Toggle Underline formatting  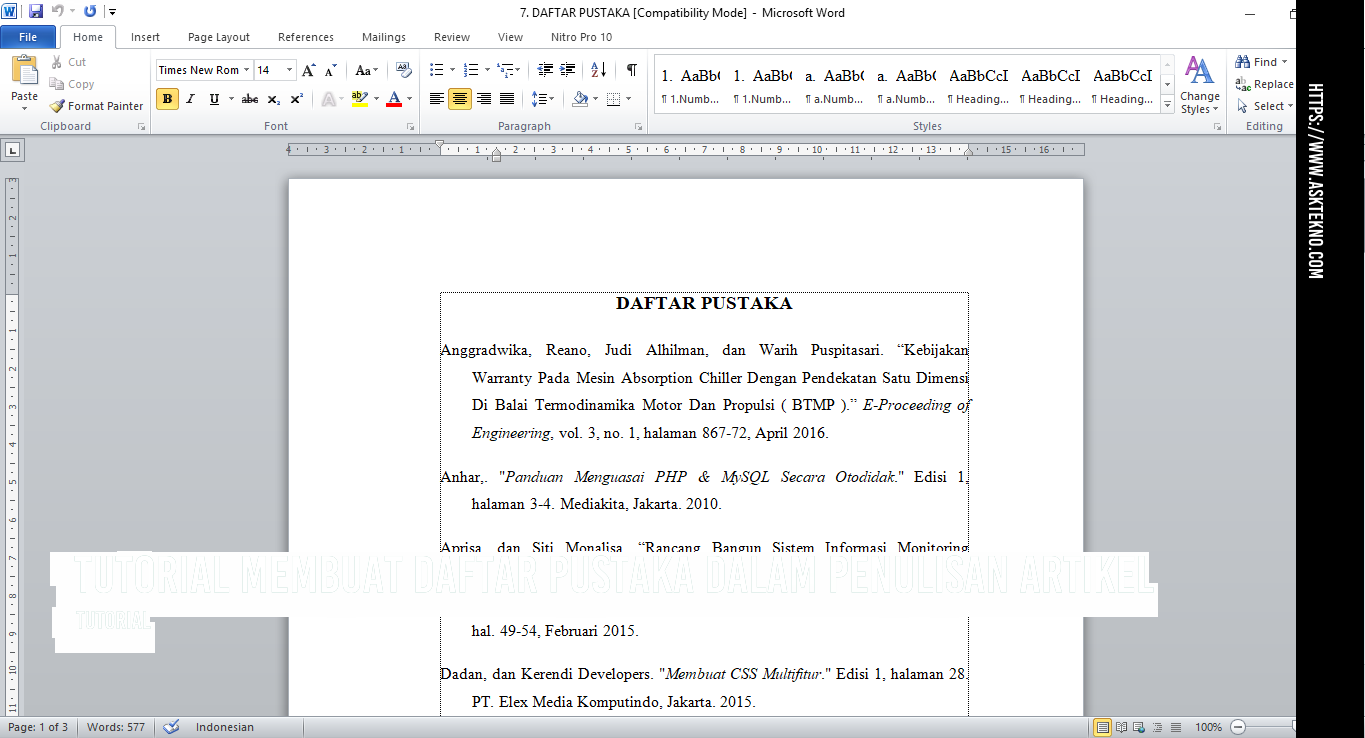214,99
